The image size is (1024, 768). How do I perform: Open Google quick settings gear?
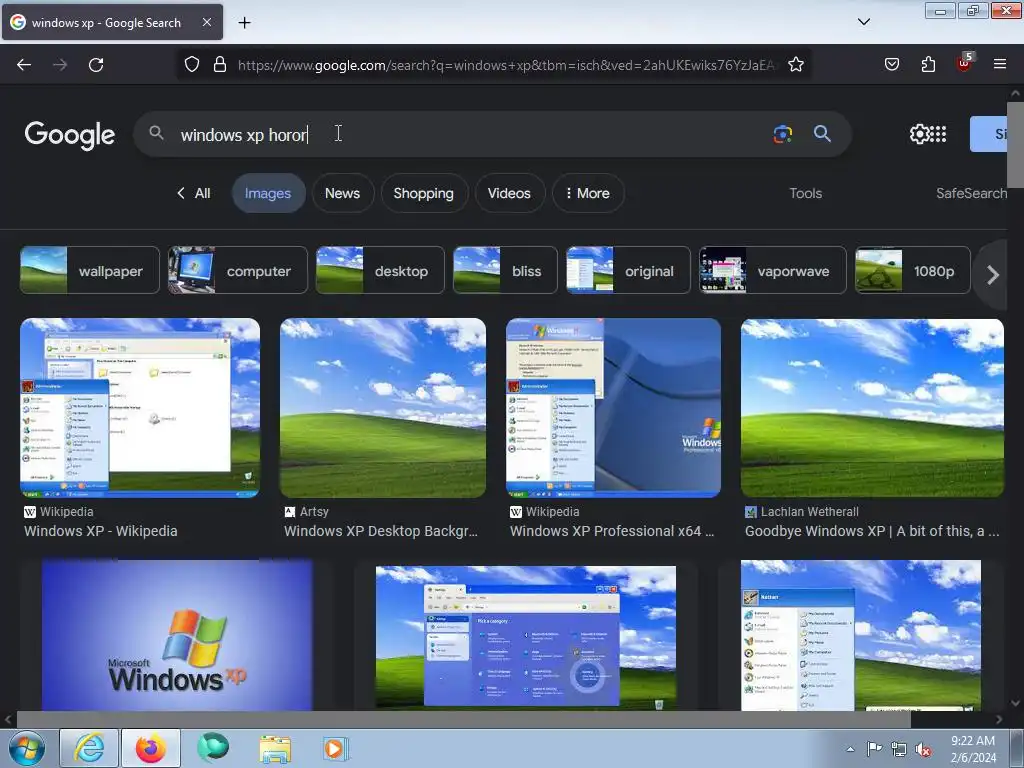pos(919,134)
